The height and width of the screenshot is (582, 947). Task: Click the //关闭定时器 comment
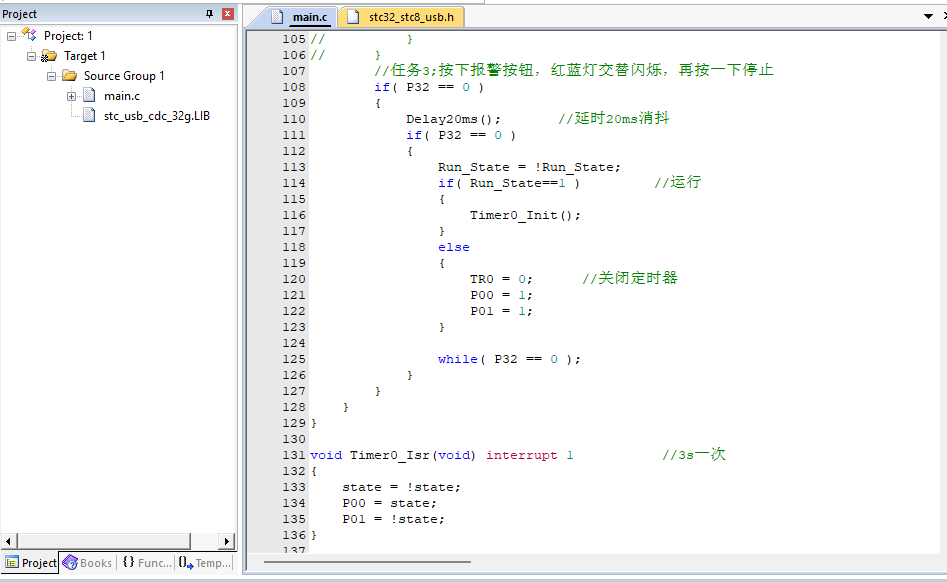pos(630,278)
